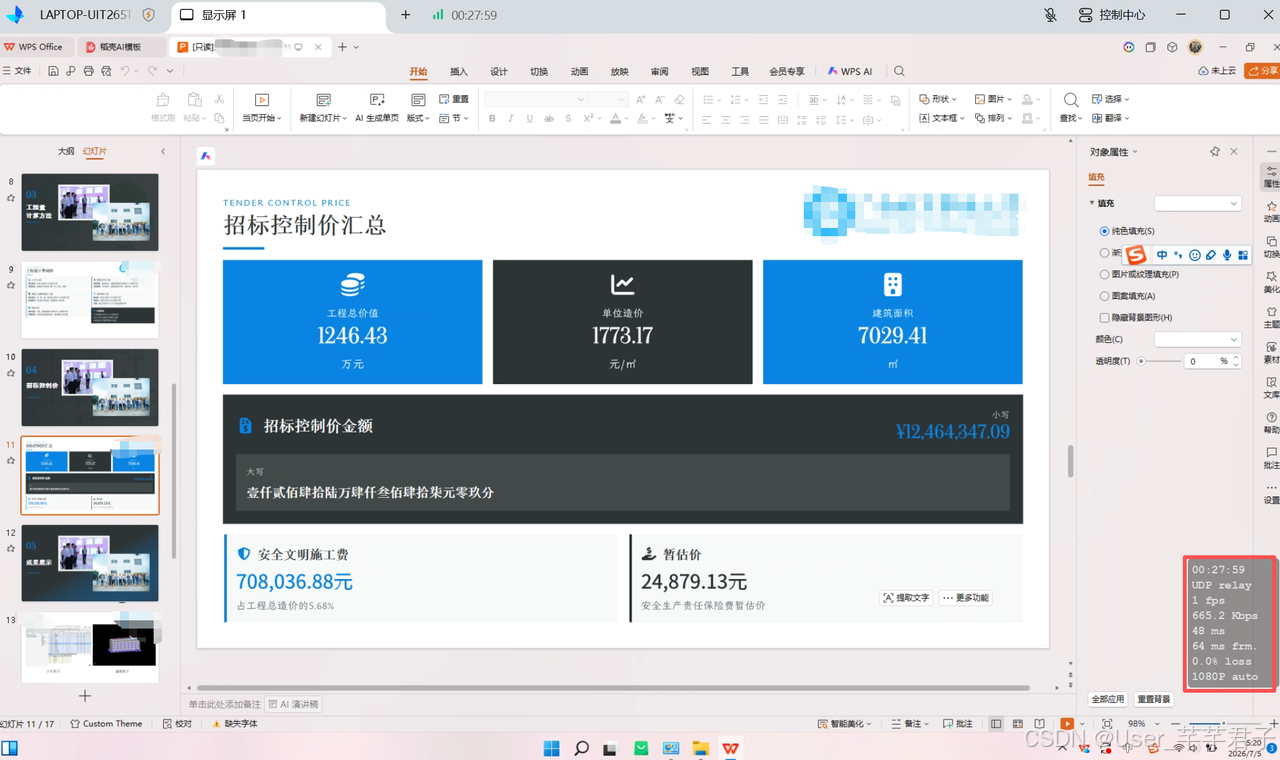
Task: Collapse the 填充 section triangle
Action: tap(1092, 203)
